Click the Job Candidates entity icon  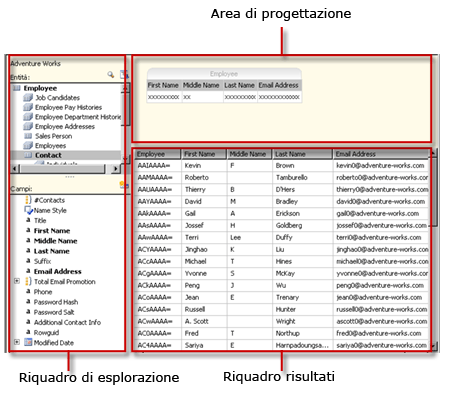pyautogui.click(x=28, y=98)
